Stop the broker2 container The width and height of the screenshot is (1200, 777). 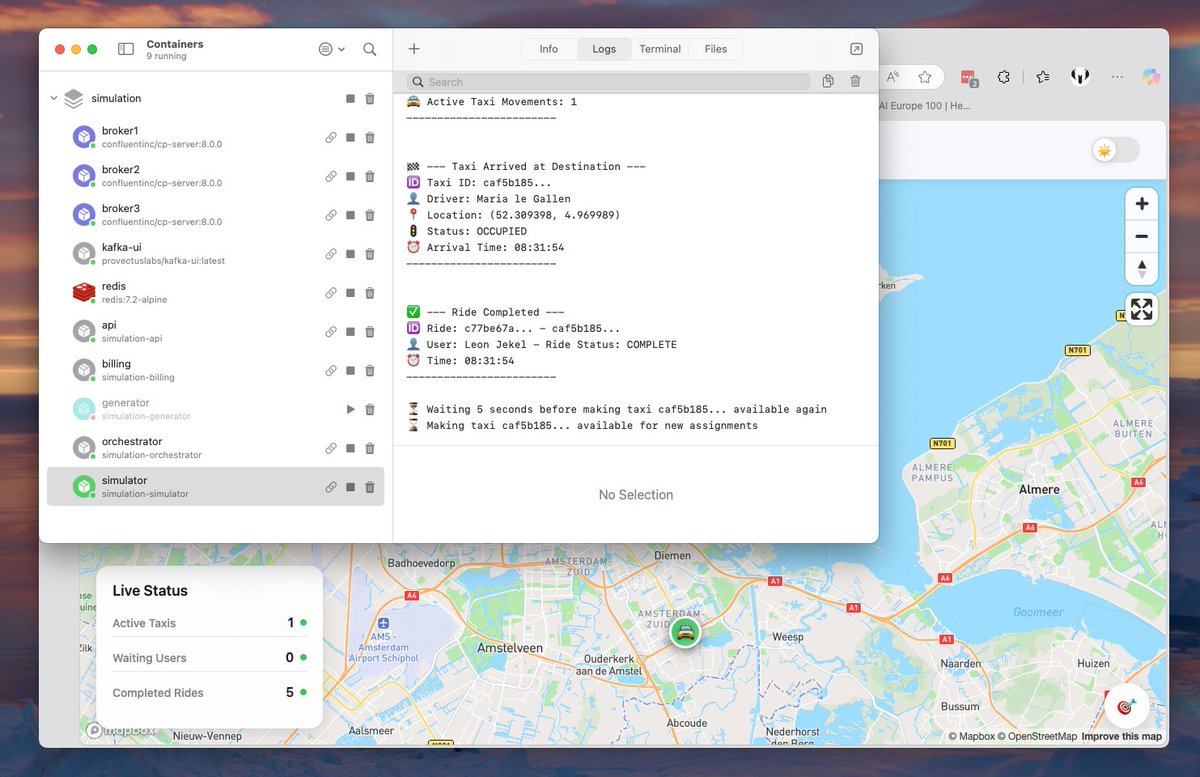click(350, 176)
